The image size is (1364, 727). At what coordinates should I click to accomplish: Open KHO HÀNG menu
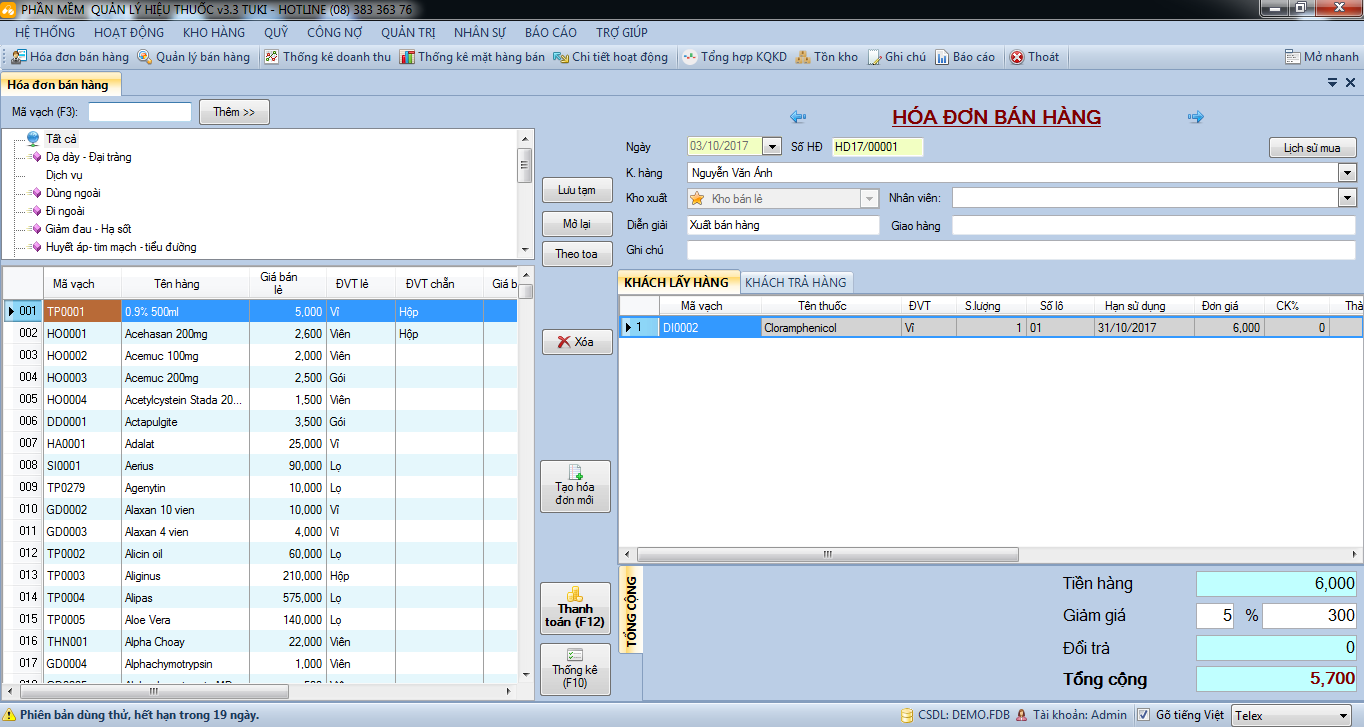coord(214,33)
